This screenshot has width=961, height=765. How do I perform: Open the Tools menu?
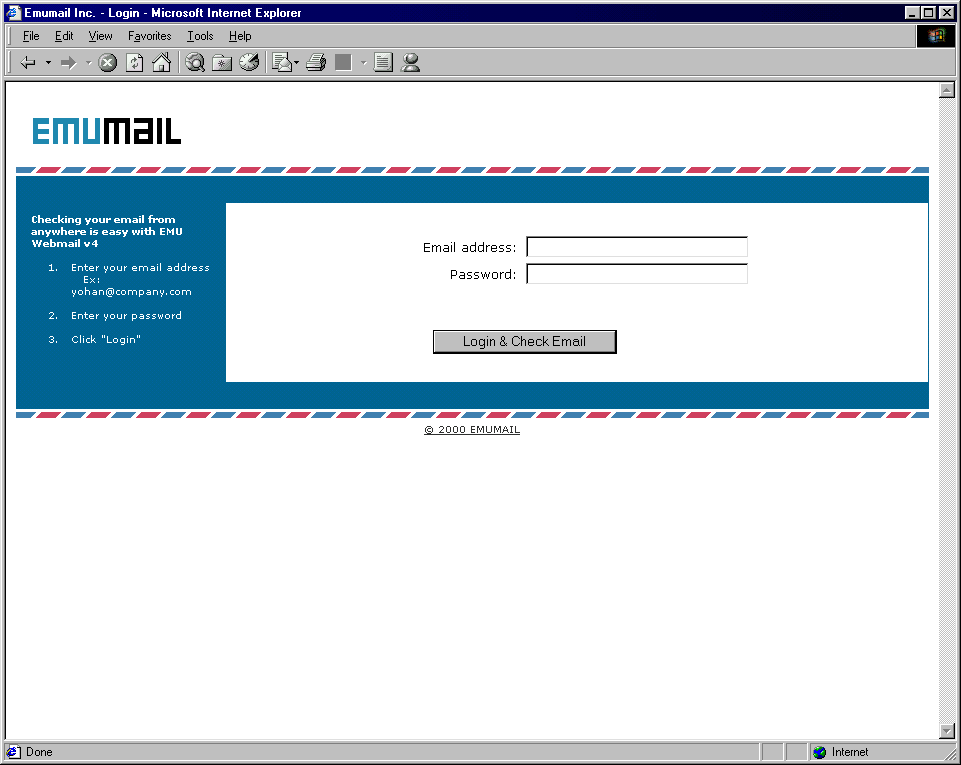(200, 36)
